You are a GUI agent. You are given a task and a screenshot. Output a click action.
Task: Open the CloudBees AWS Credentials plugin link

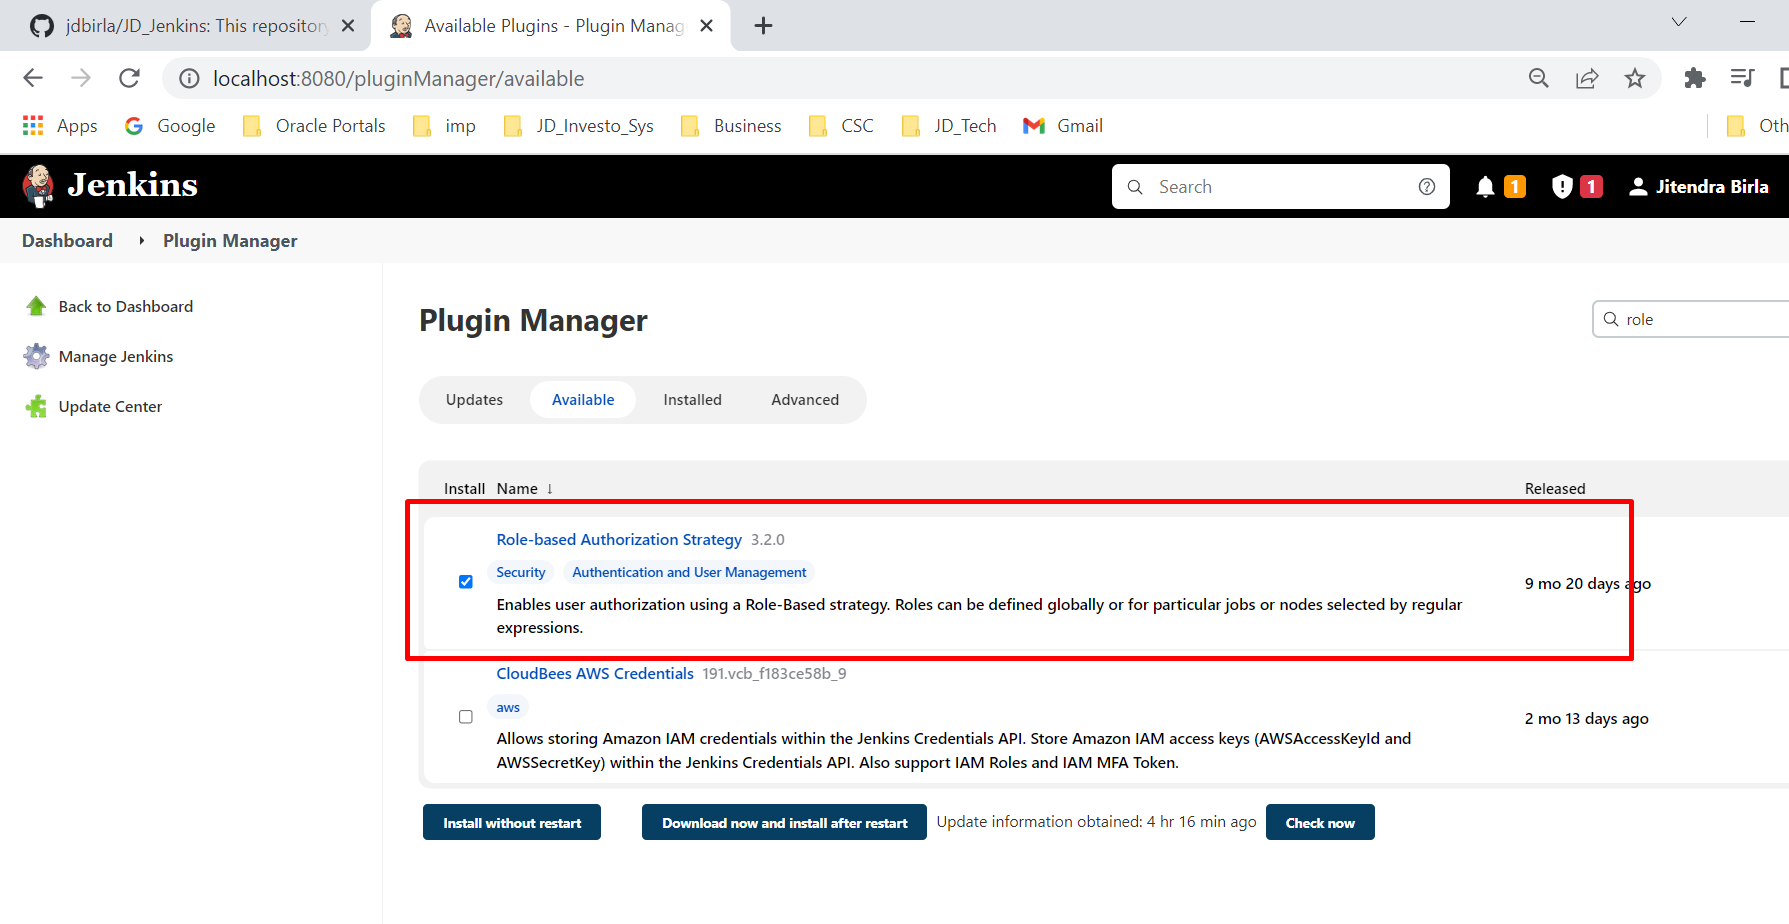pyautogui.click(x=595, y=674)
